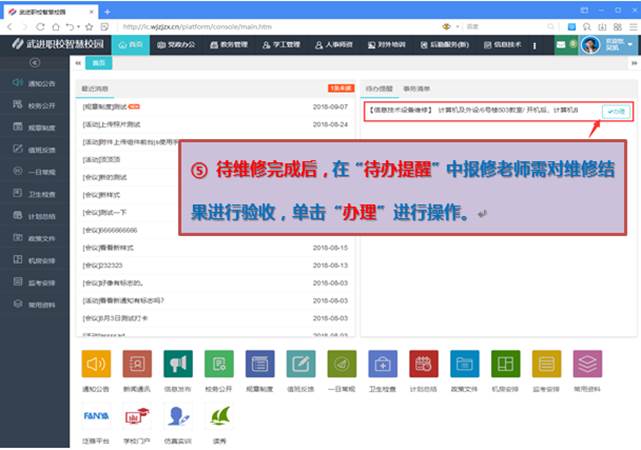
Task: Open the 学校门户 shortcut
Action: tap(137, 416)
